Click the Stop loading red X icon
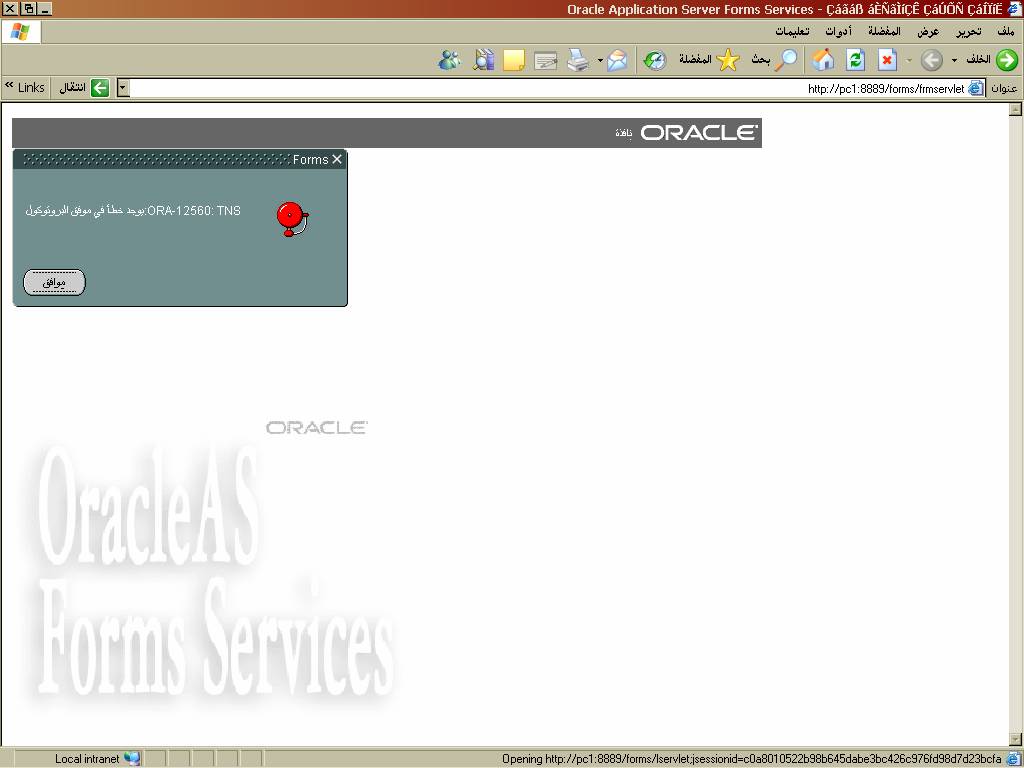Image resolution: width=1024 pixels, height=768 pixels. click(887, 60)
